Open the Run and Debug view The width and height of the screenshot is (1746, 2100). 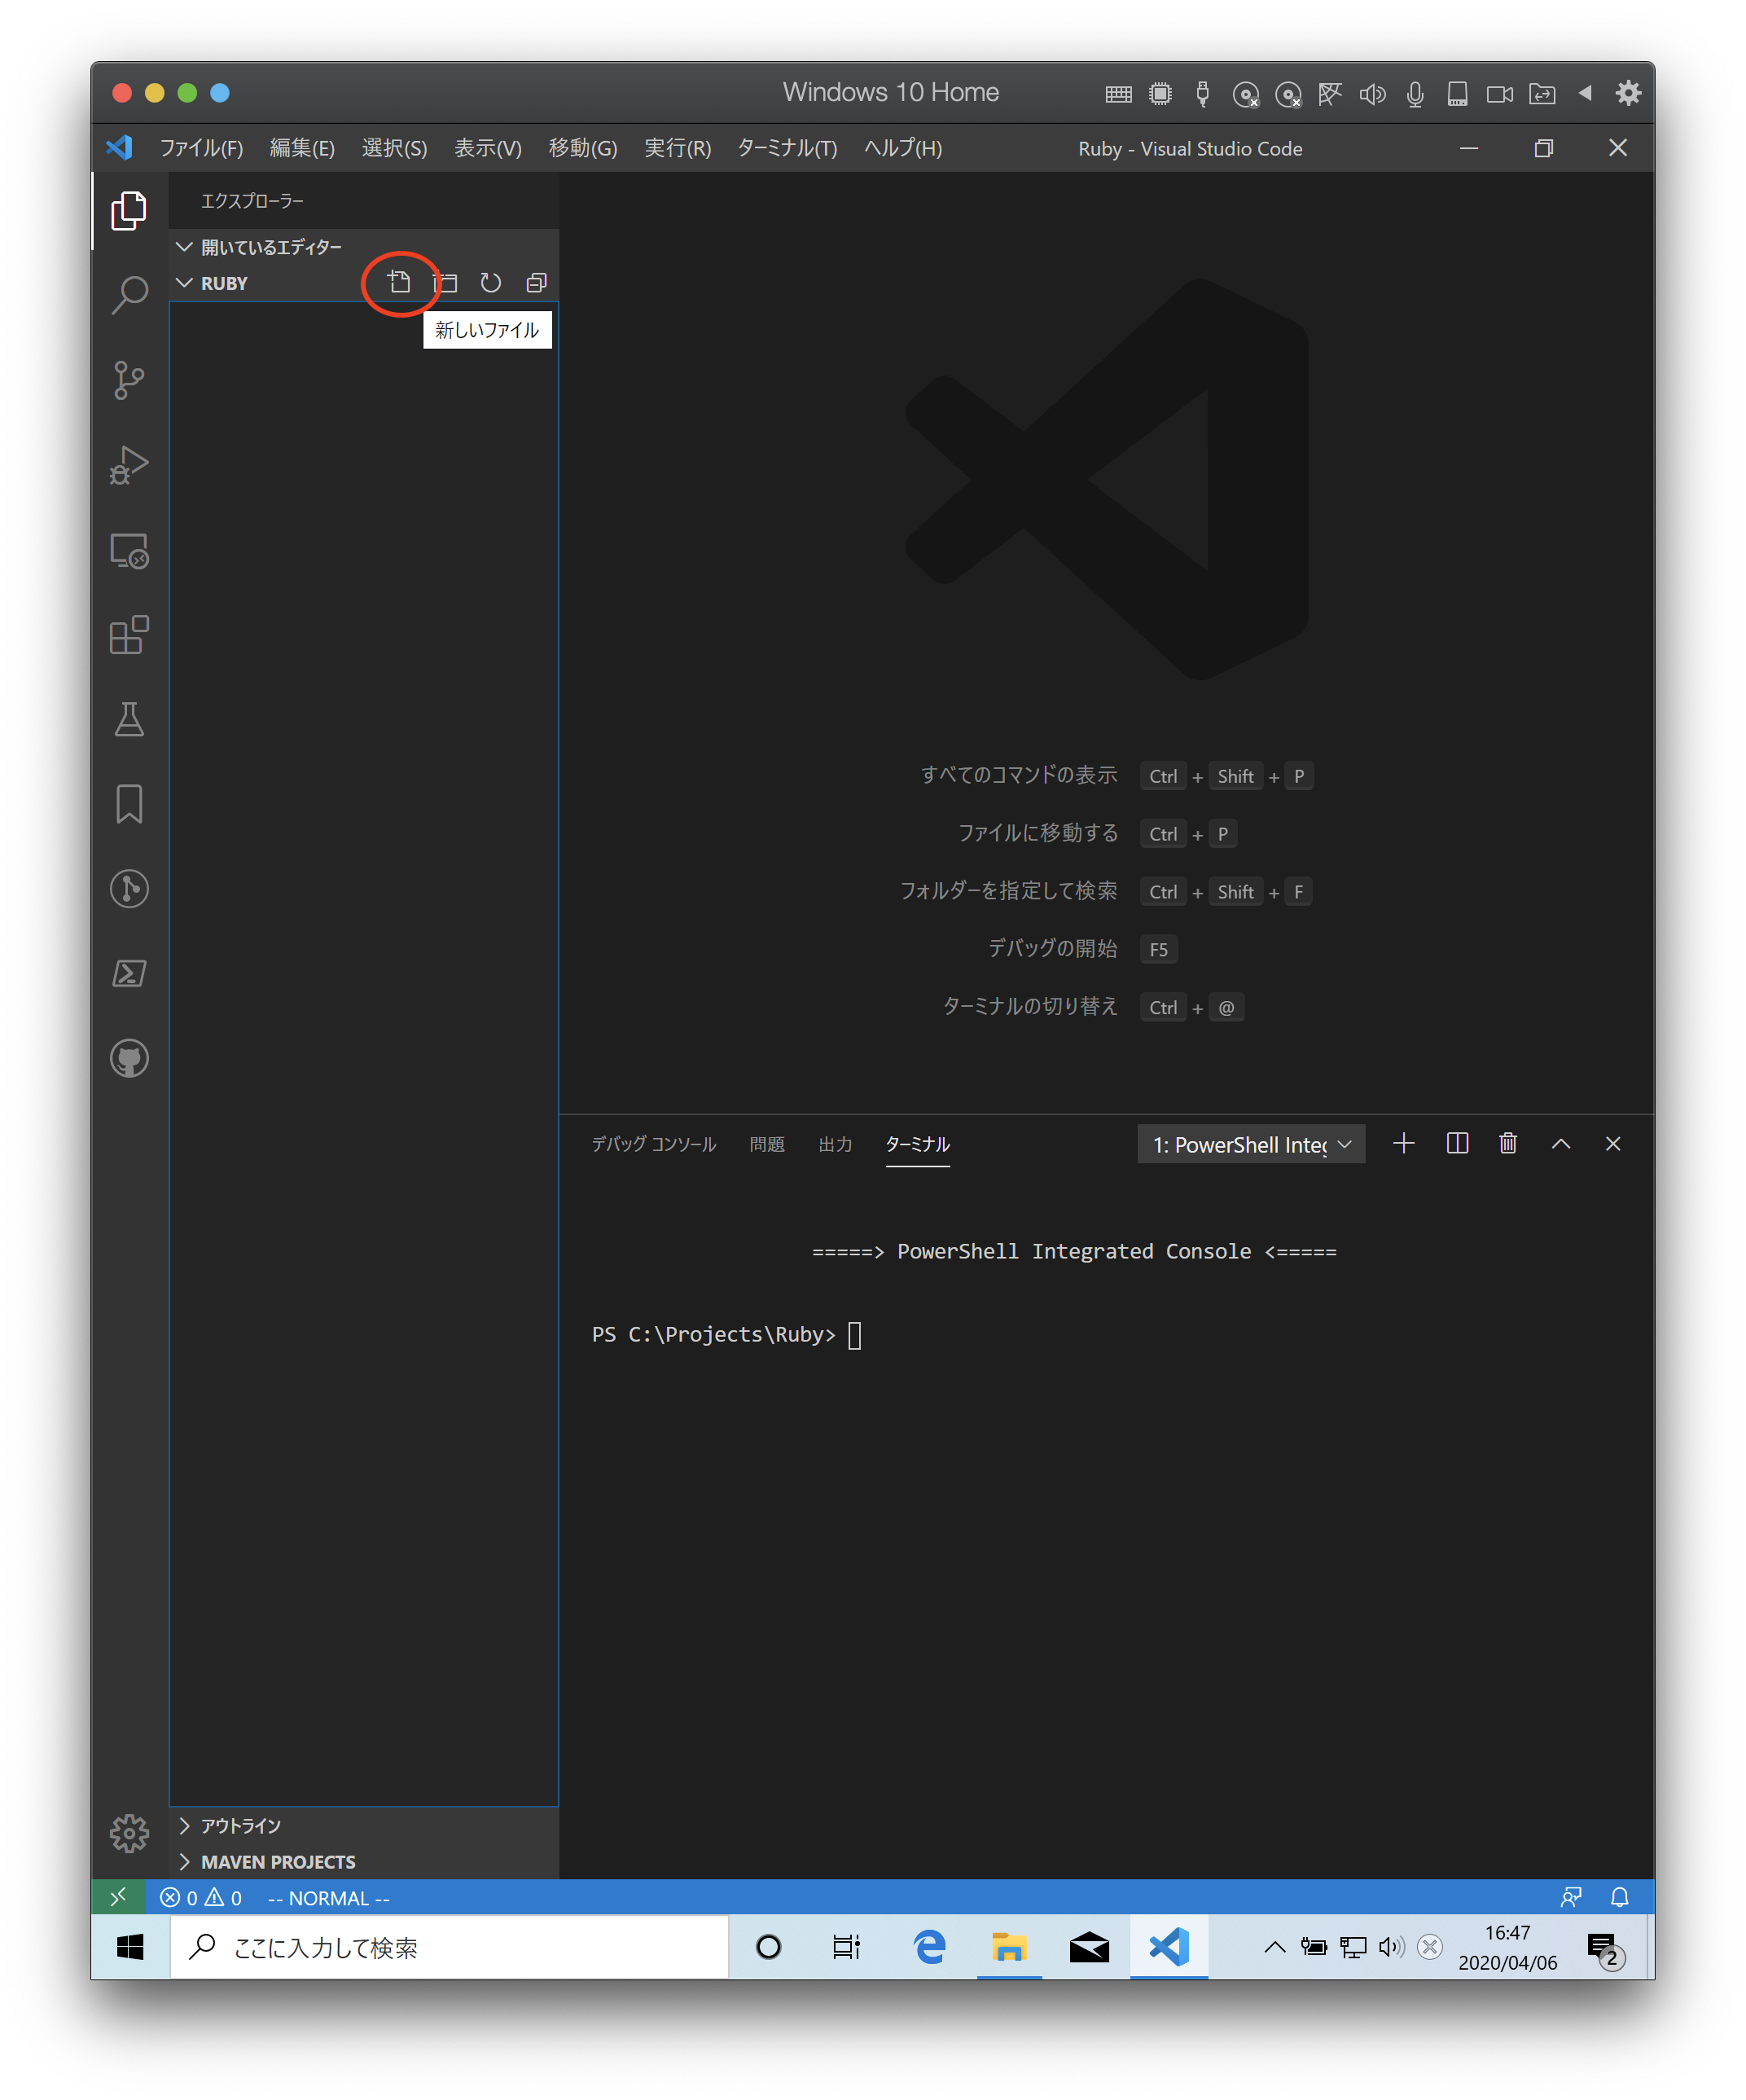point(129,465)
